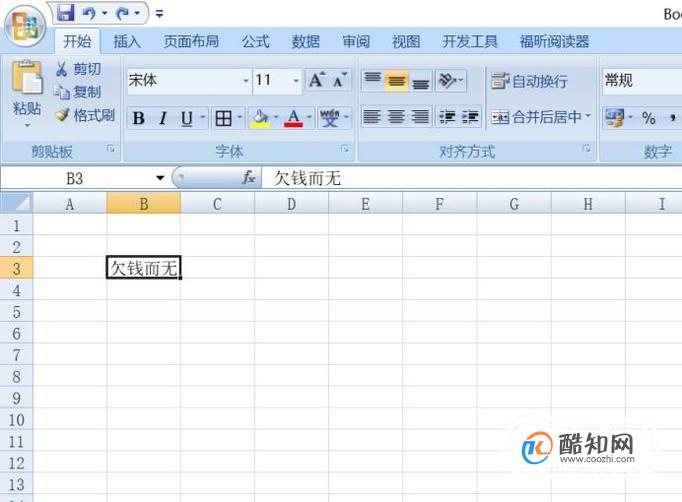The image size is (682, 502).
Task: Save the workbook using the floppy icon
Action: tap(66, 13)
